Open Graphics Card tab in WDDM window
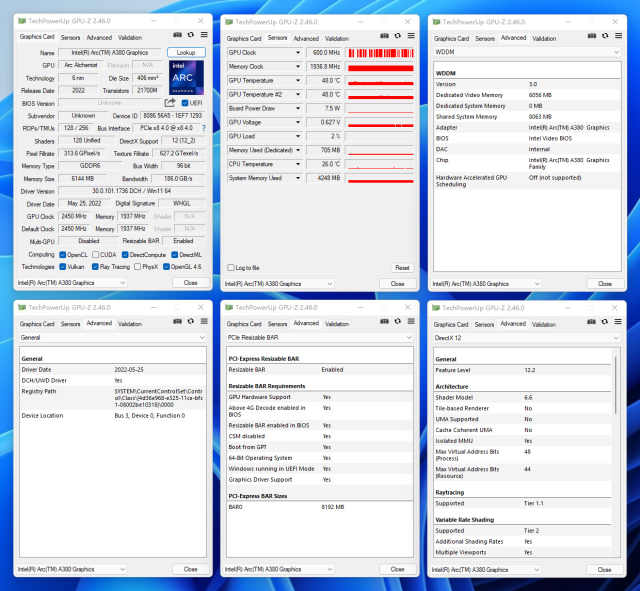This screenshot has height=591, width=640. [x=451, y=38]
